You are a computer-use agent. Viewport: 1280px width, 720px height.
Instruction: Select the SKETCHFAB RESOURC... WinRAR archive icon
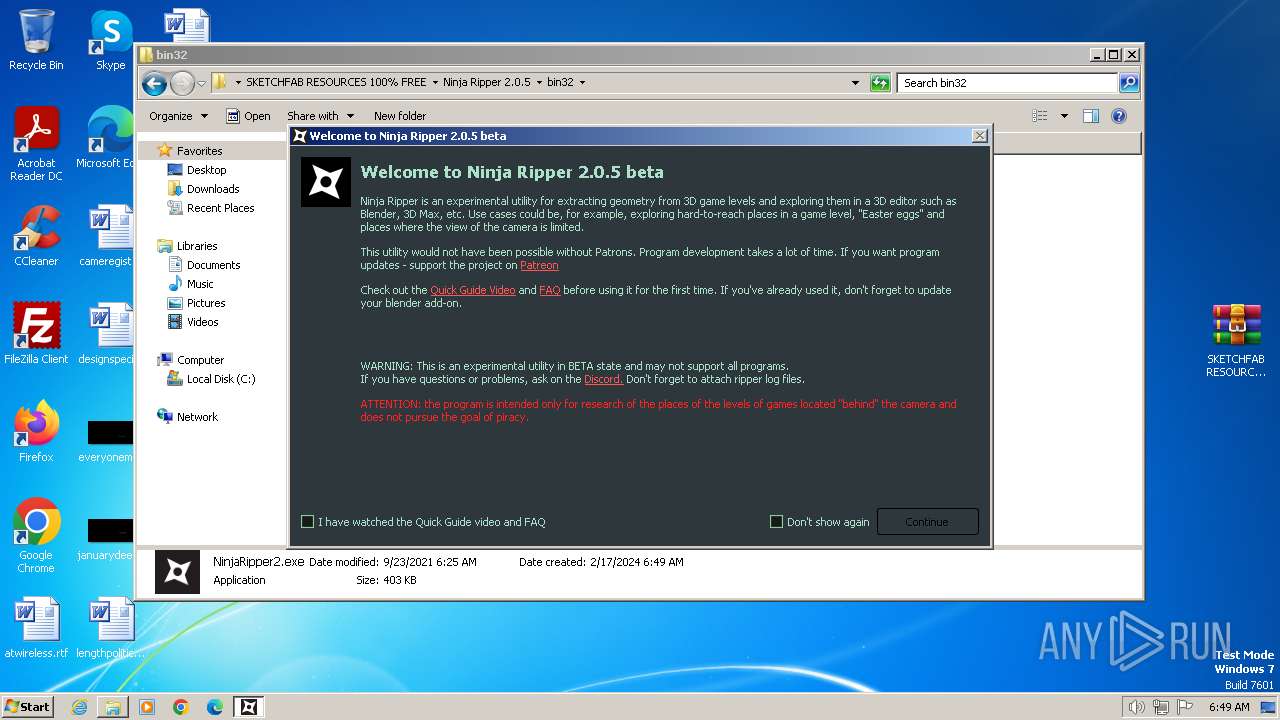pyautogui.click(x=1236, y=340)
